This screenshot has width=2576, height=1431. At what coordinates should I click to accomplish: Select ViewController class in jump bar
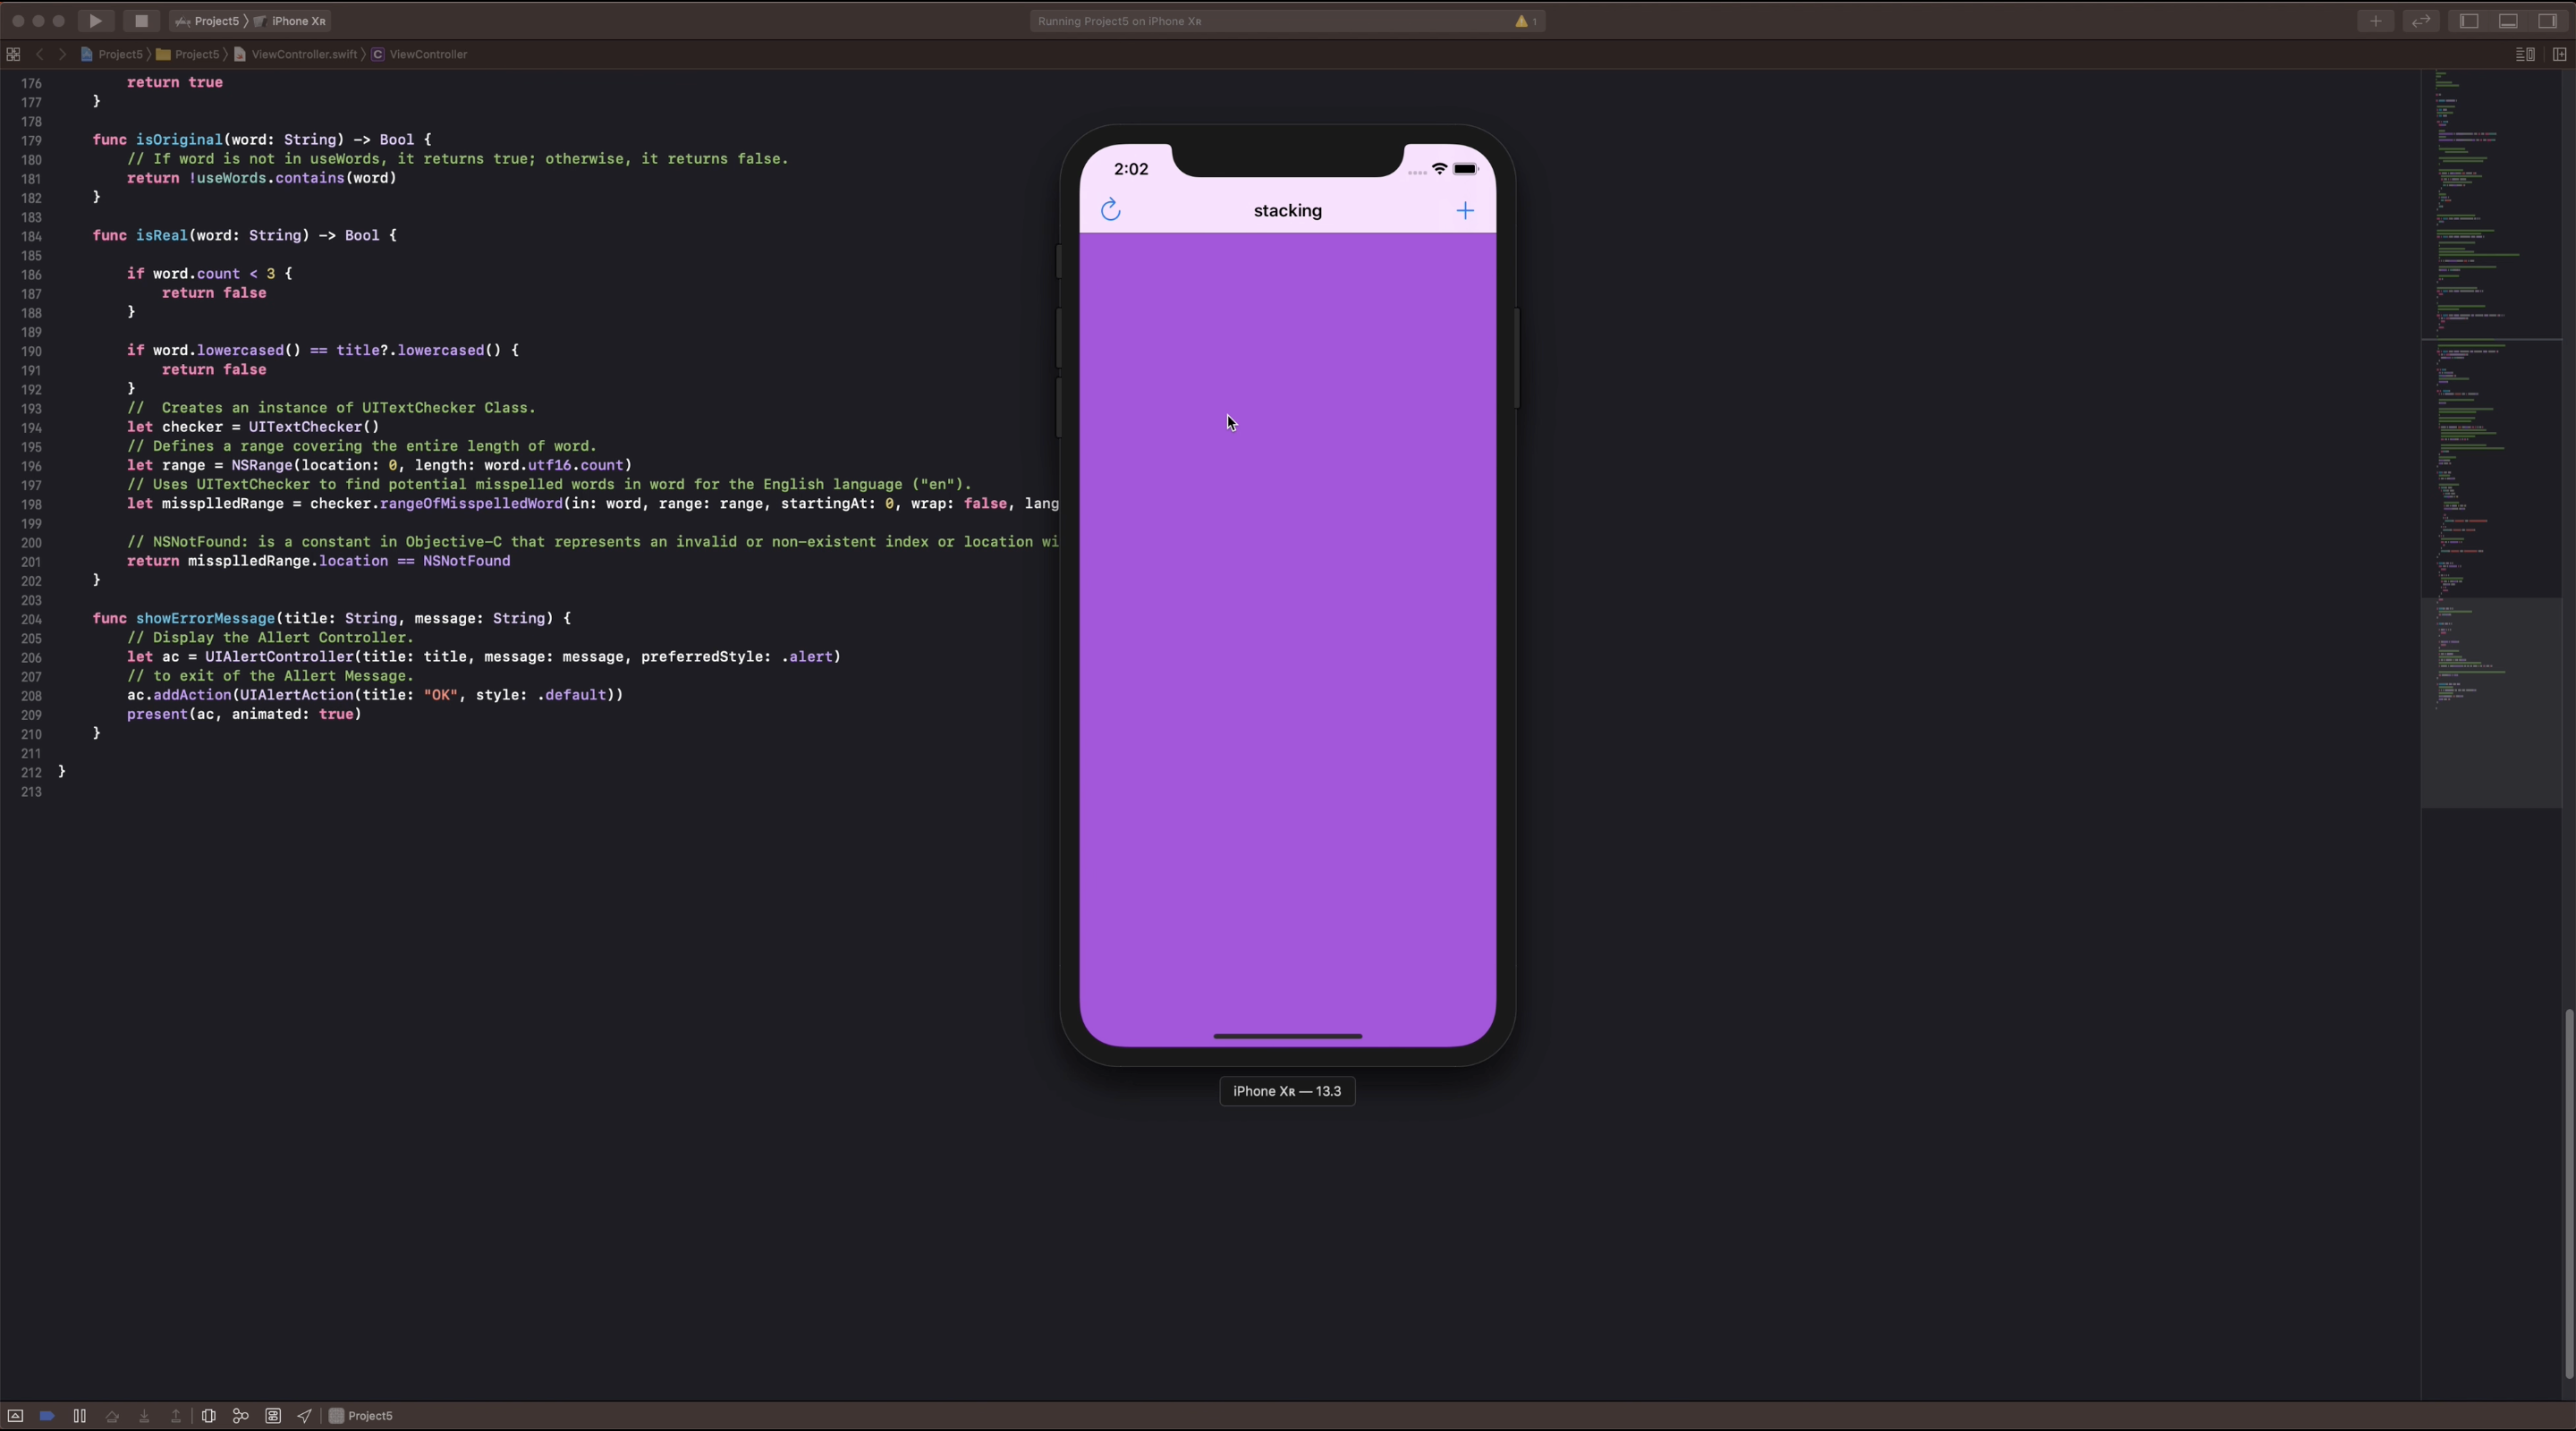(x=427, y=54)
